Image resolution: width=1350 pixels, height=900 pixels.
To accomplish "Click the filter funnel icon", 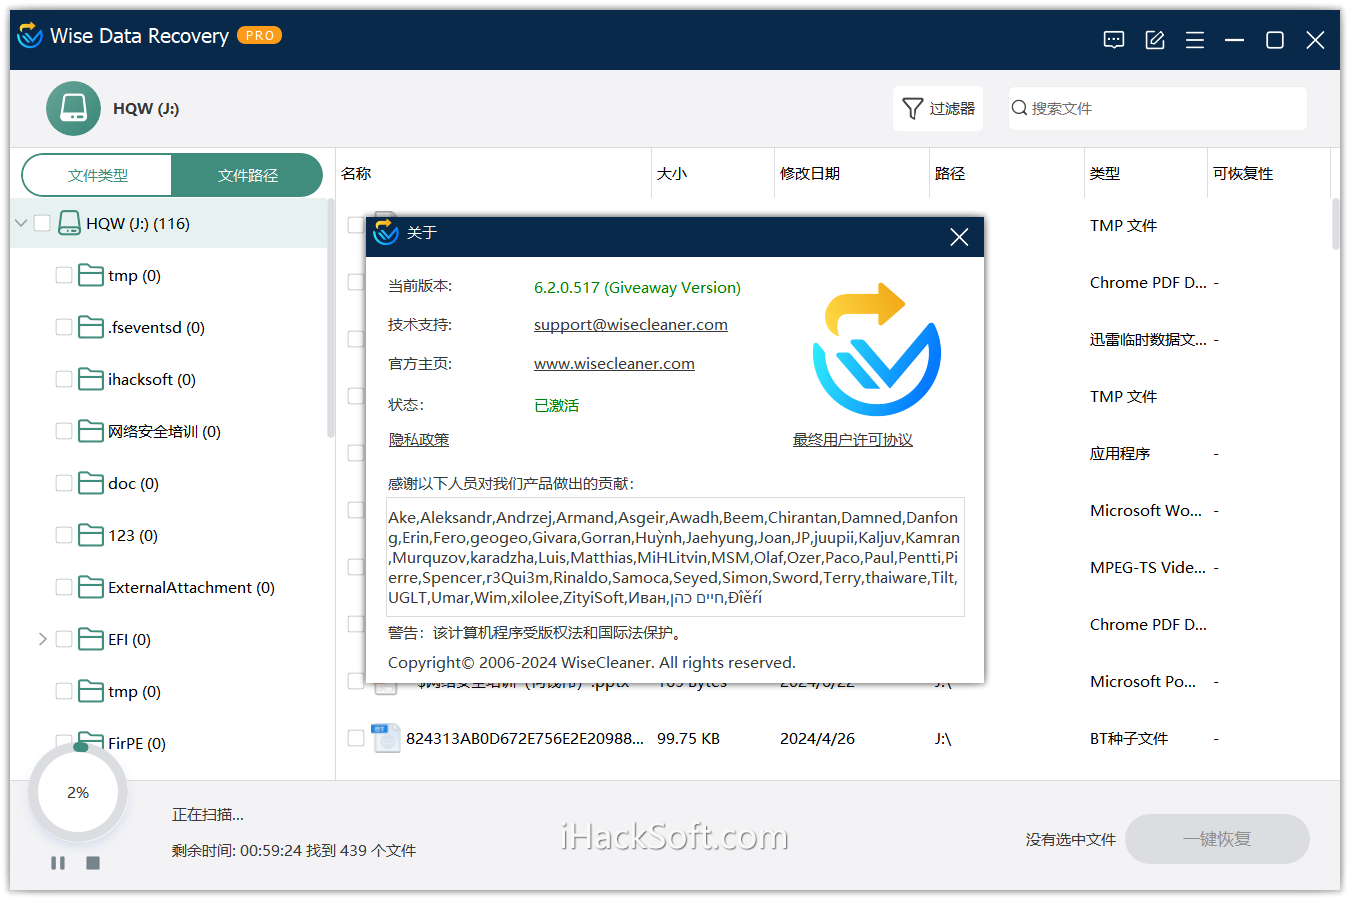I will tap(912, 108).
